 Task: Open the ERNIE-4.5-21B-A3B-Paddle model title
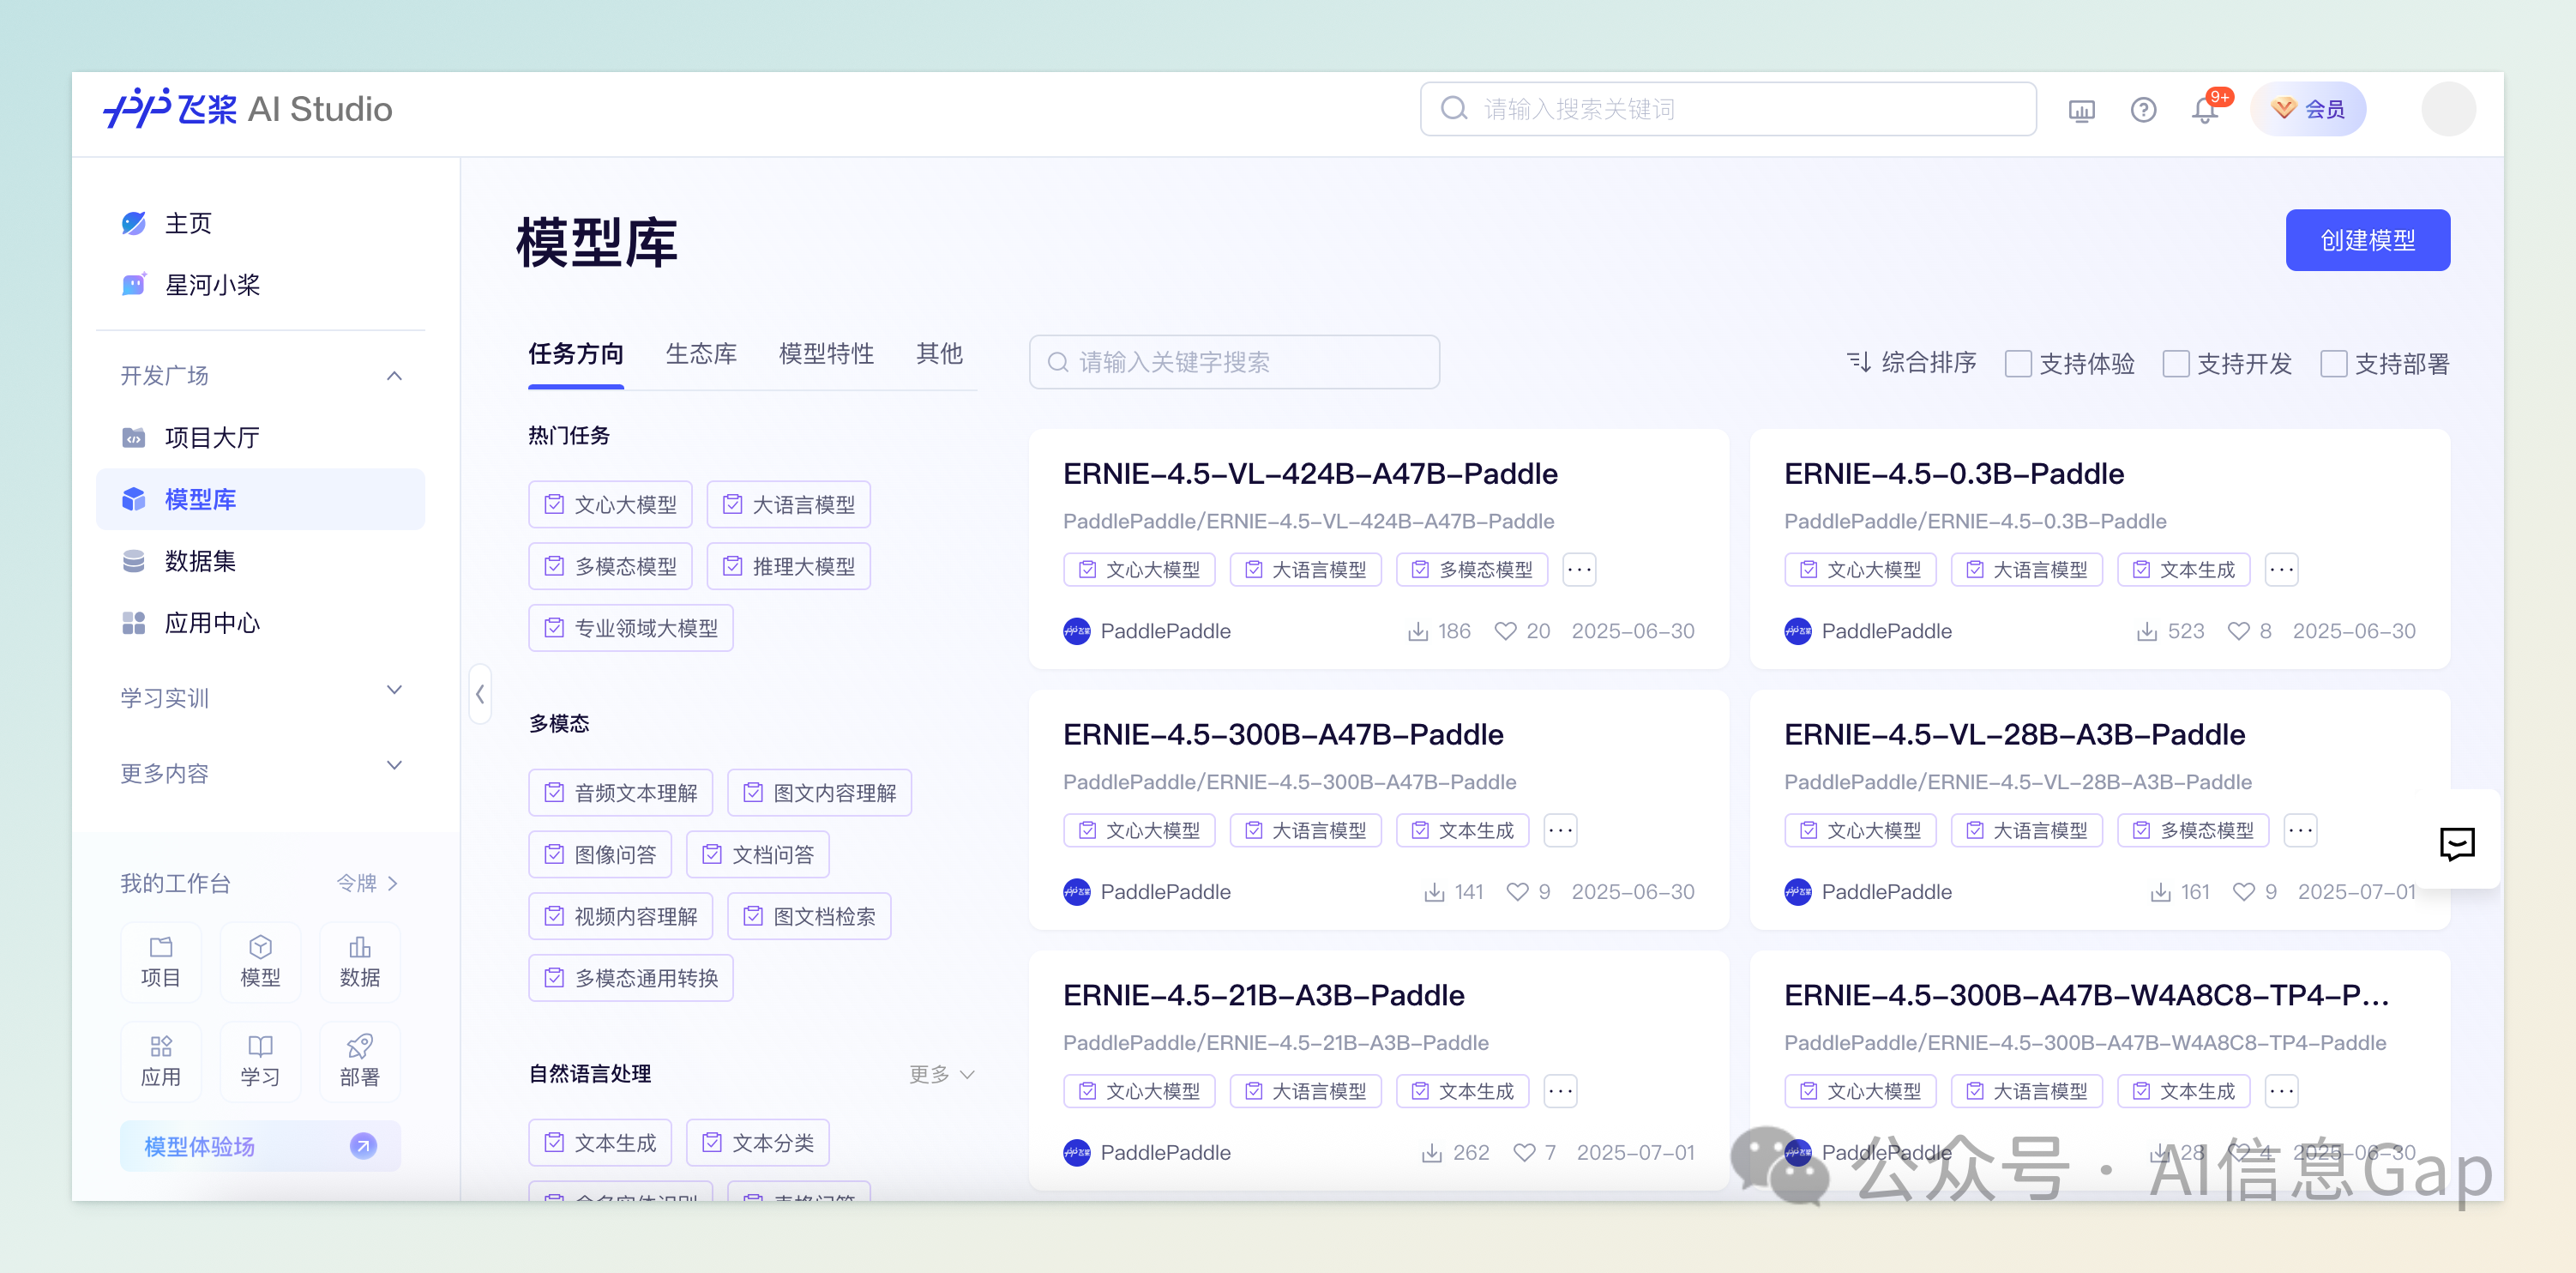(1263, 996)
